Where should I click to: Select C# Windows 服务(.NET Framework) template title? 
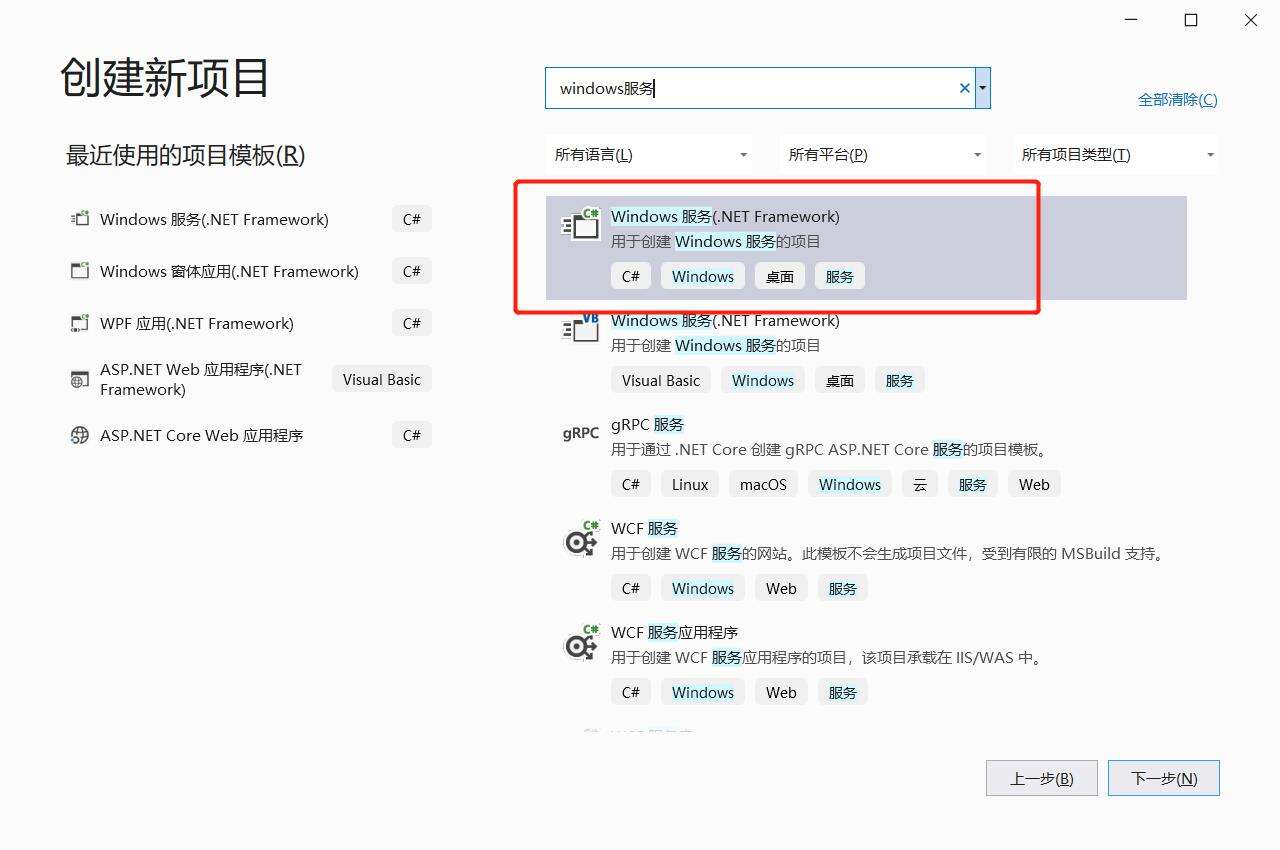725,216
